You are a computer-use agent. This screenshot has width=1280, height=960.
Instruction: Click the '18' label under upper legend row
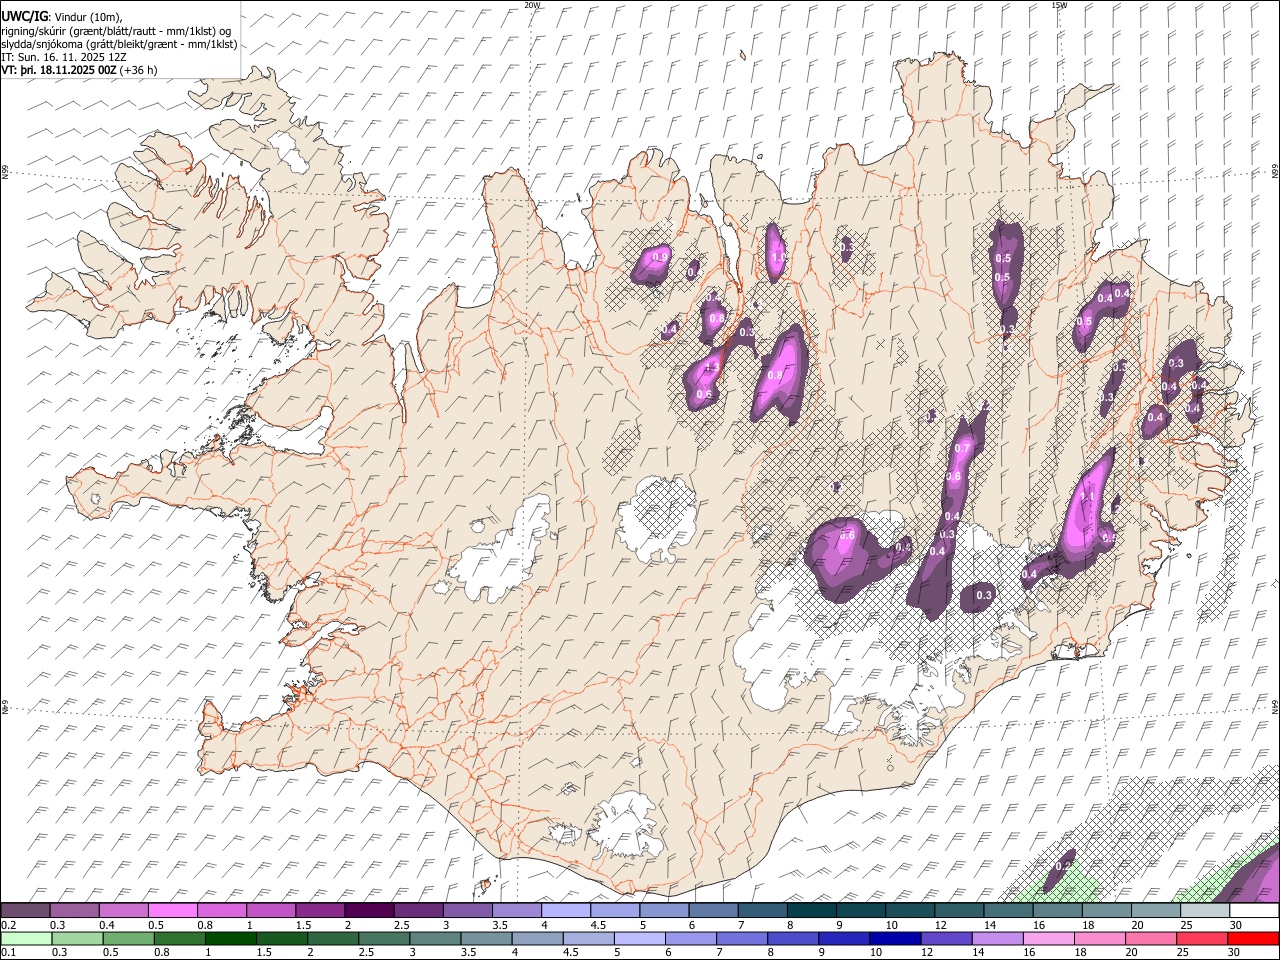click(x=1088, y=925)
